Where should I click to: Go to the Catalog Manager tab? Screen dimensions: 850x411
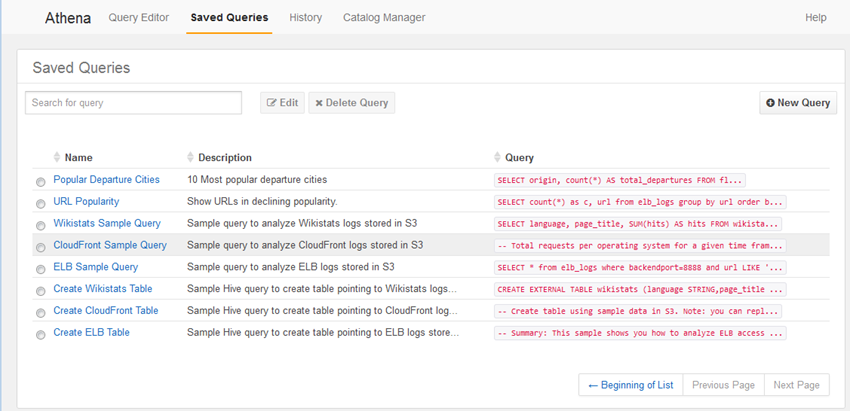(x=383, y=18)
